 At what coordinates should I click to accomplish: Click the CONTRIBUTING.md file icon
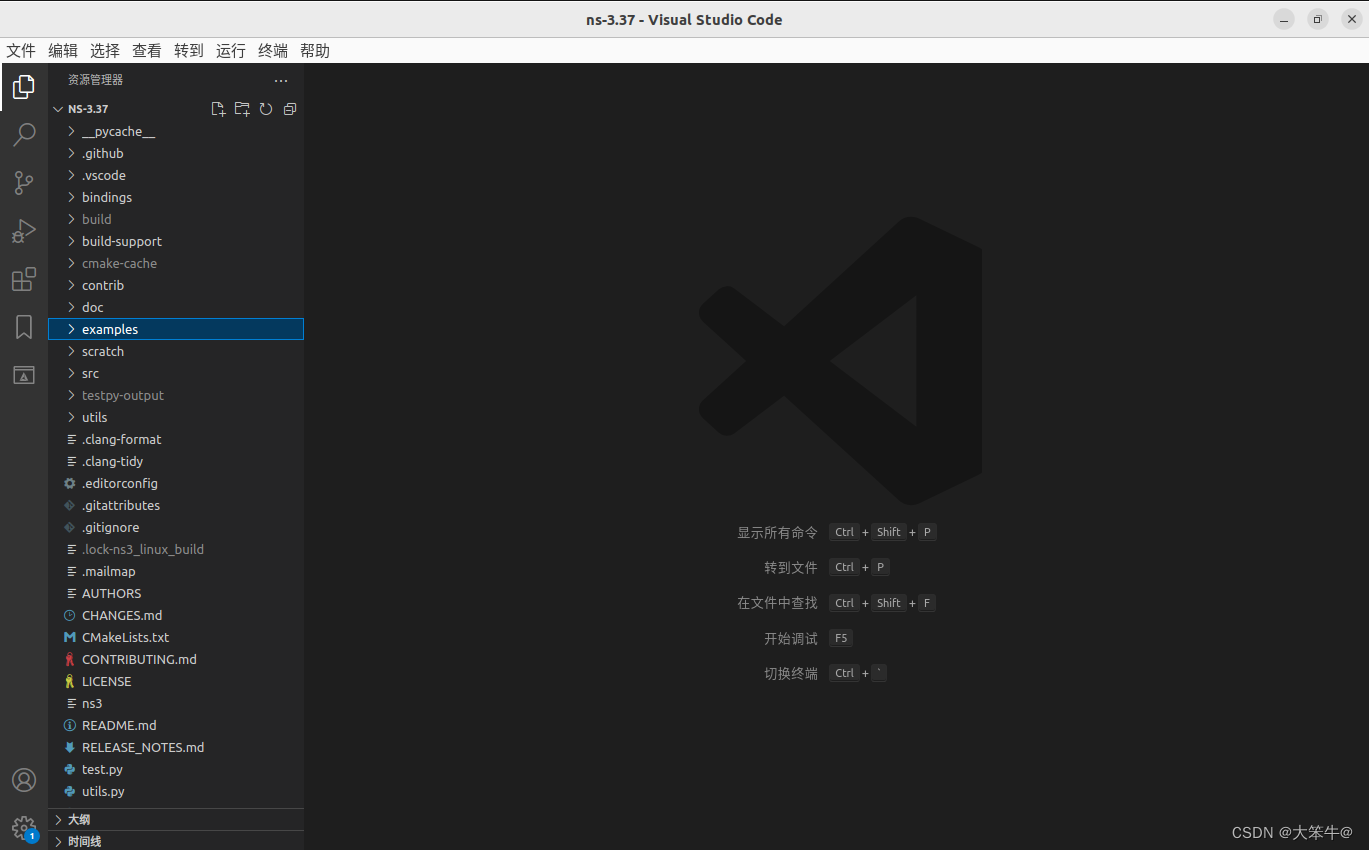click(70, 659)
